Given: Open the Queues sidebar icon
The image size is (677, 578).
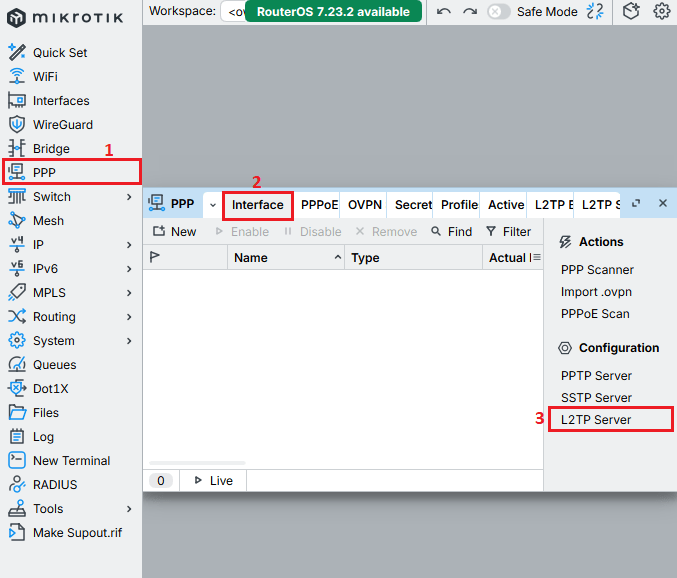Looking at the screenshot, I should [x=17, y=364].
